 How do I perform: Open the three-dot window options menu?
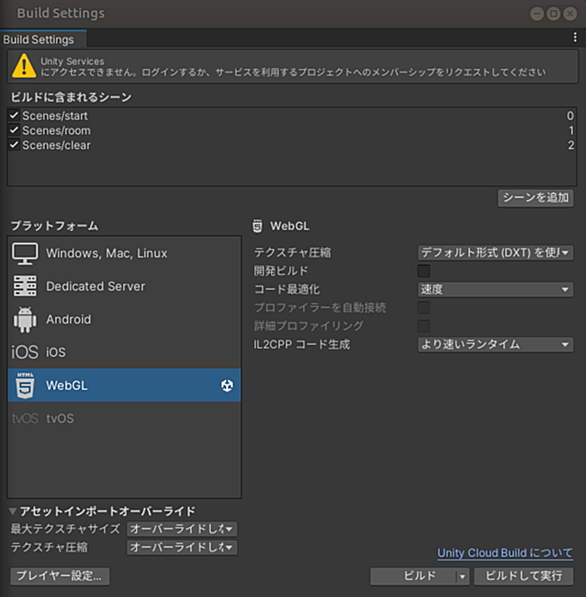[x=575, y=37]
